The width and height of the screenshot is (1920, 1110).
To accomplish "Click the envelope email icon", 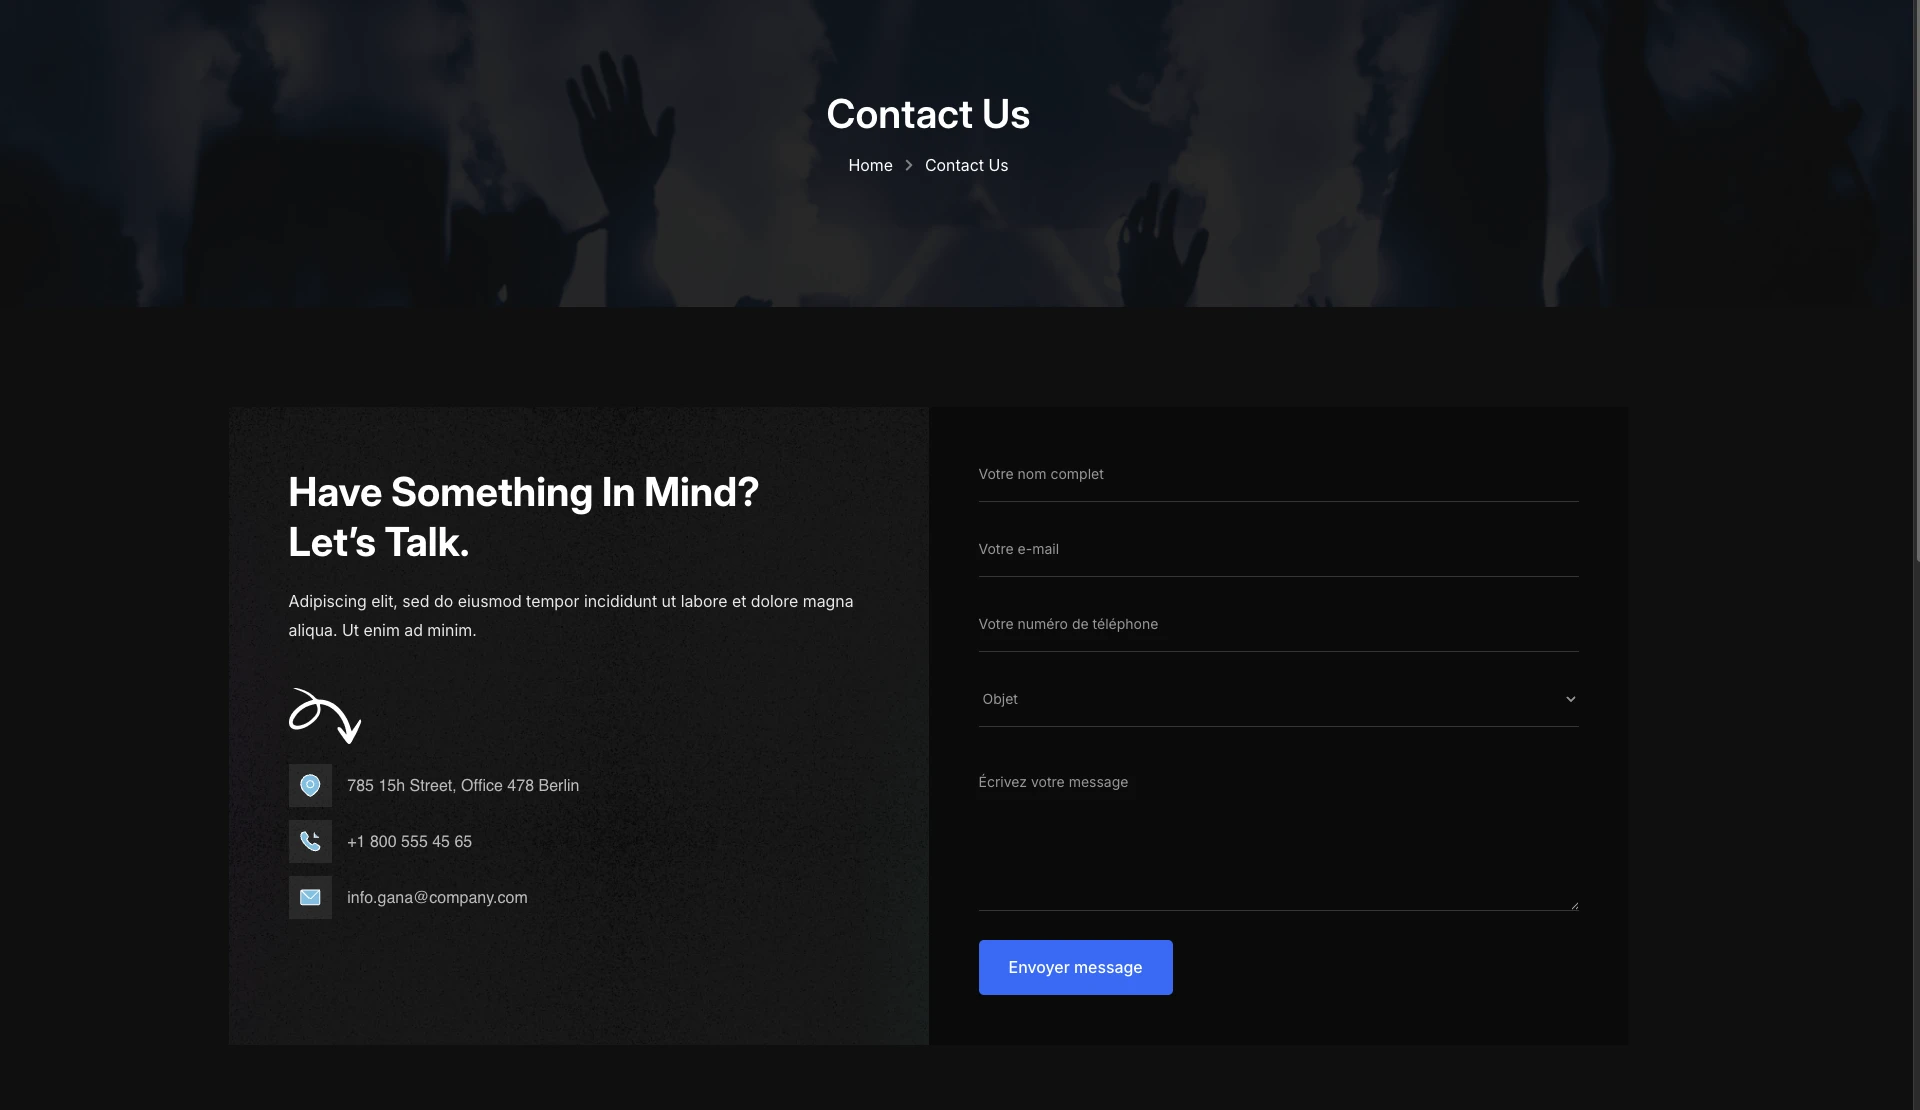I will (310, 898).
